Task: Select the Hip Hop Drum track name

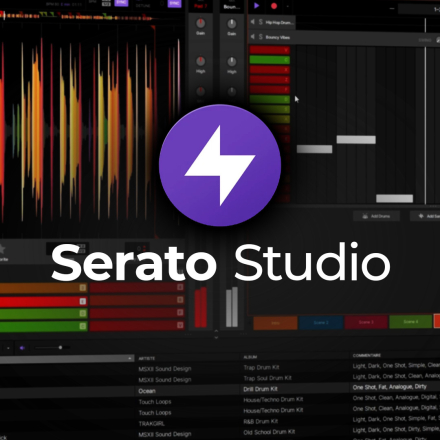Action: 279,23
